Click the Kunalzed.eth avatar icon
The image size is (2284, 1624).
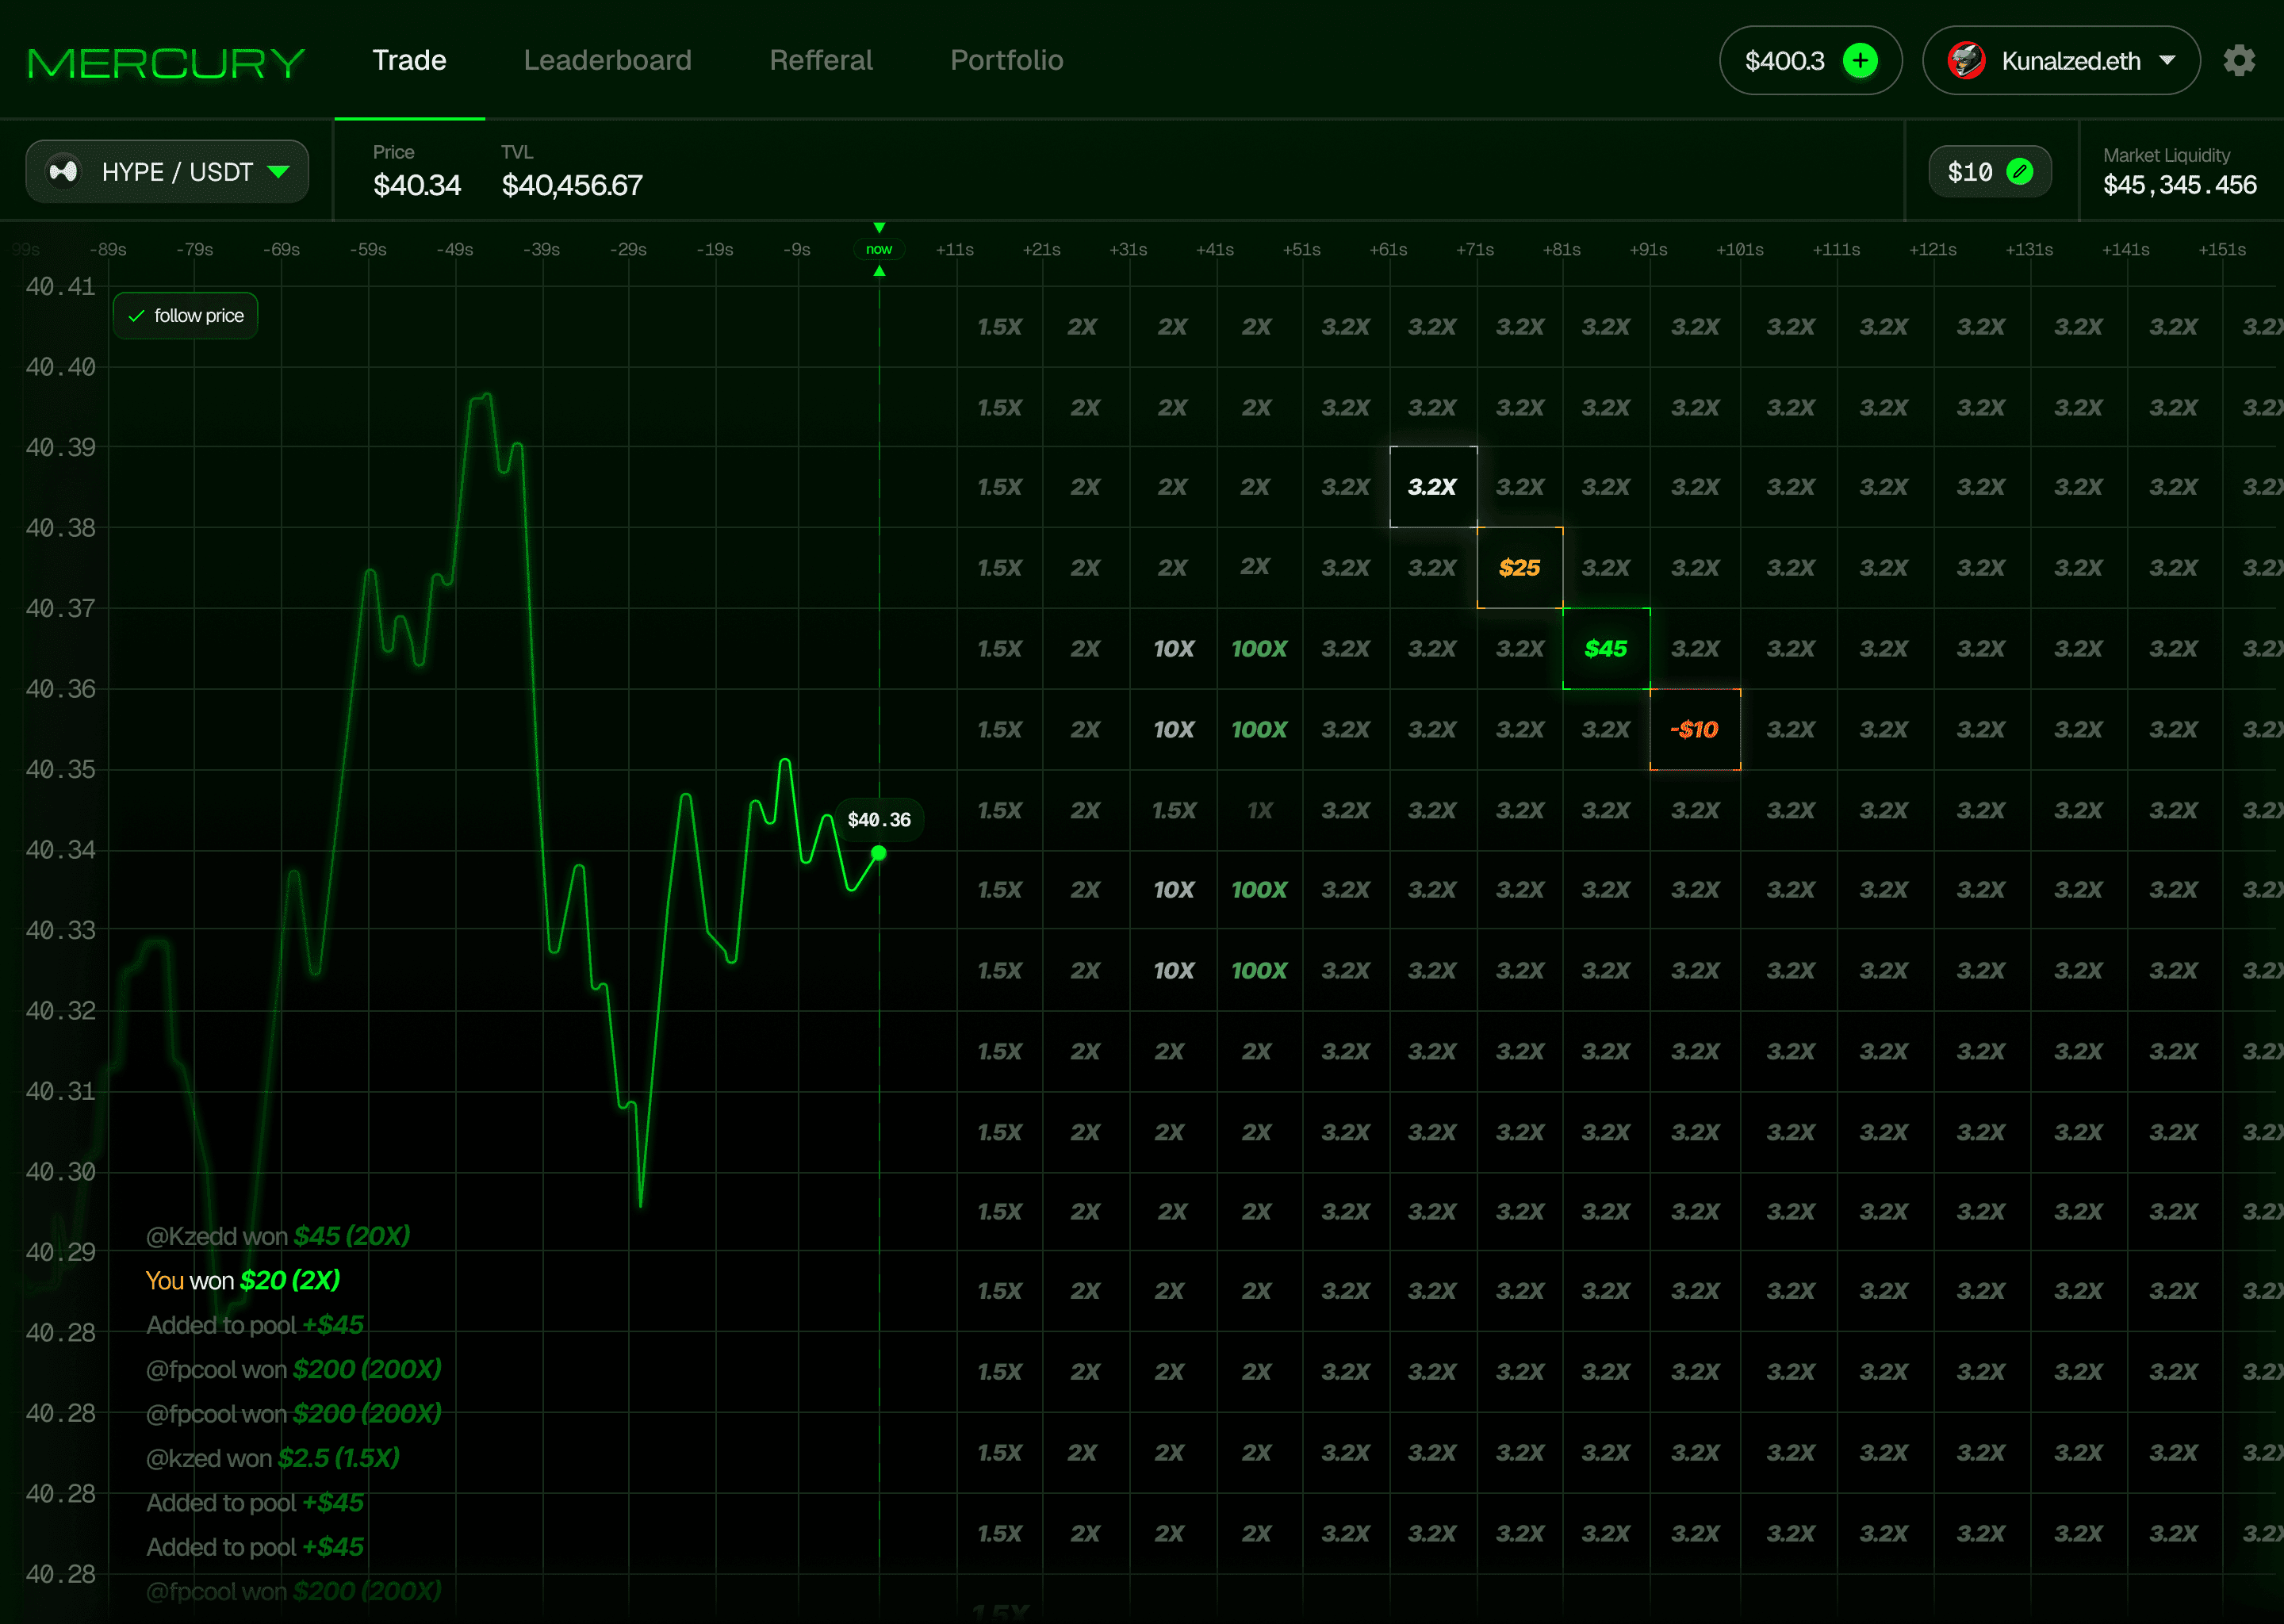pos(1965,61)
